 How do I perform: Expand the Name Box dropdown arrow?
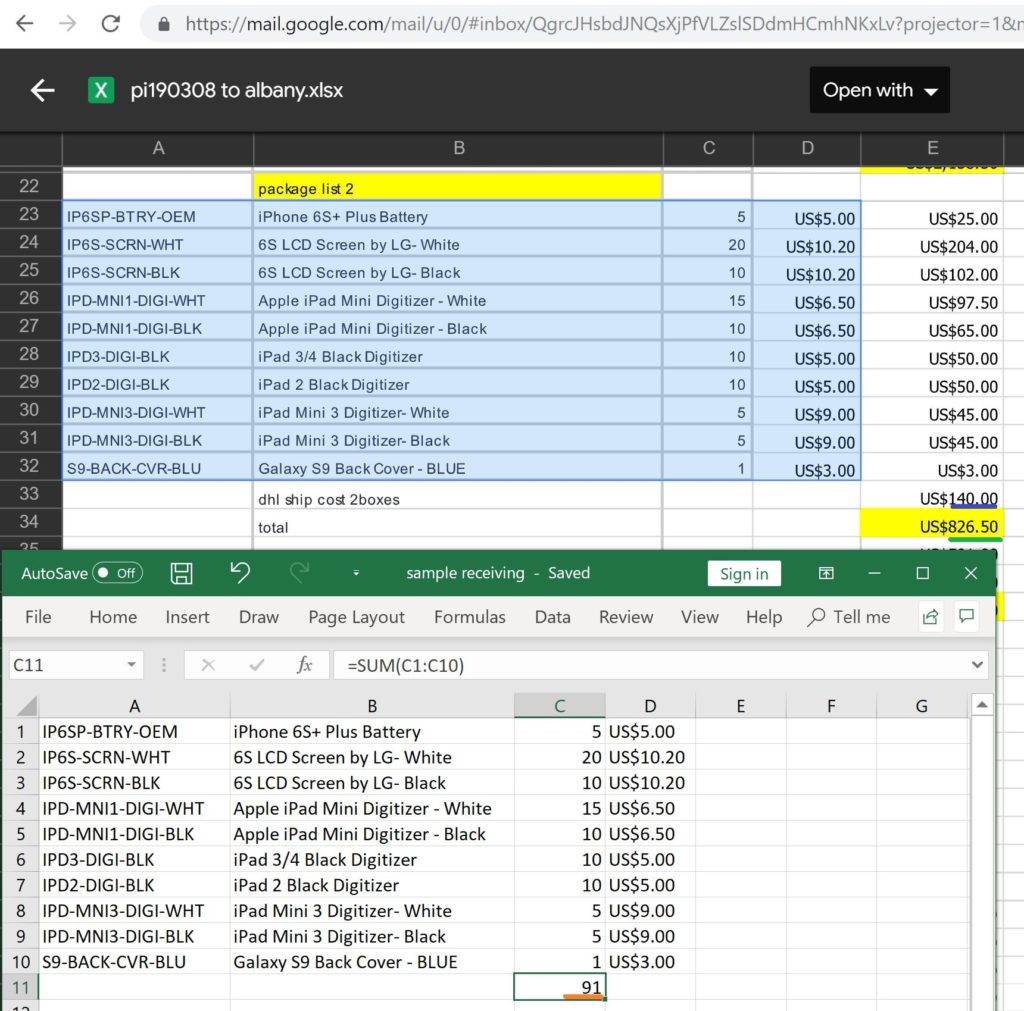[131, 665]
